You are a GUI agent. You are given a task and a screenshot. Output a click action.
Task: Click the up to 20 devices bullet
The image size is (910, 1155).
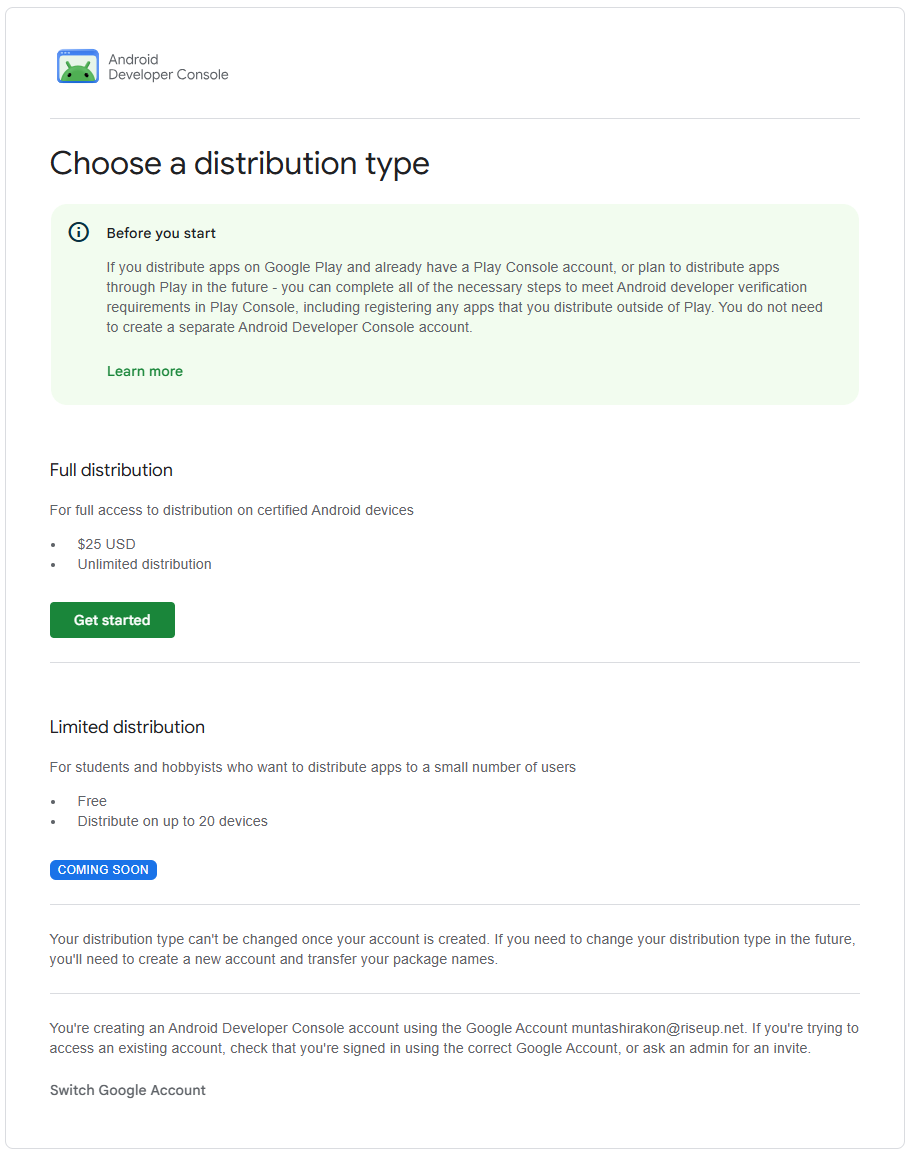172,821
